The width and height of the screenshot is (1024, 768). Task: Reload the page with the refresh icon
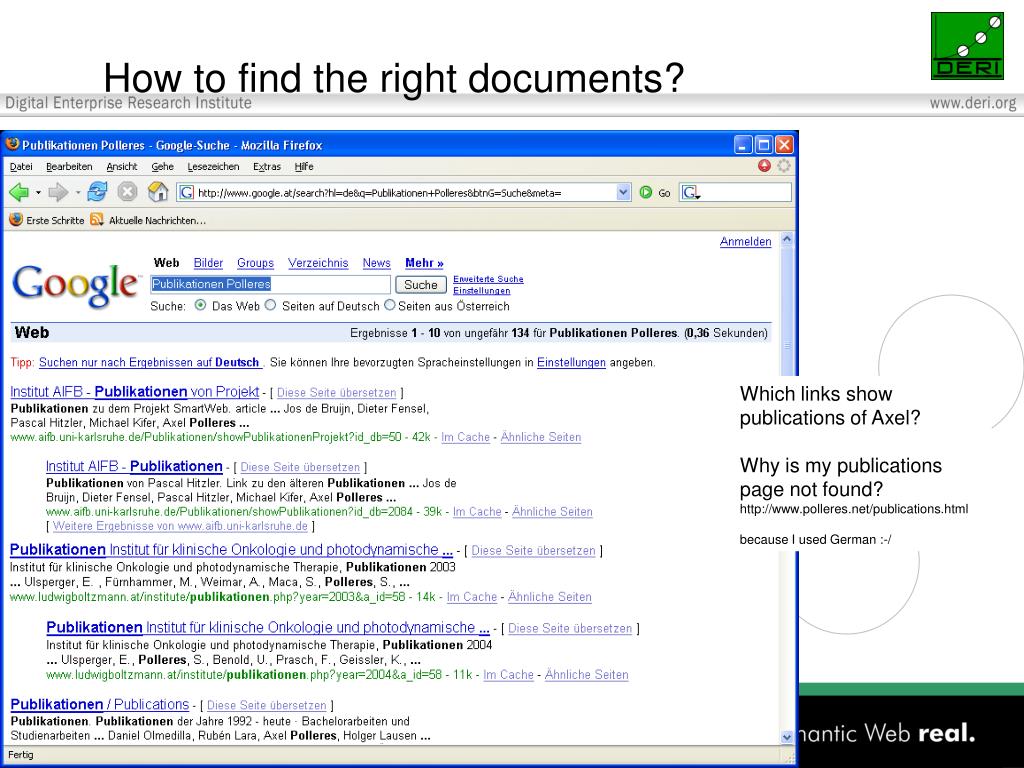pyautogui.click(x=97, y=192)
